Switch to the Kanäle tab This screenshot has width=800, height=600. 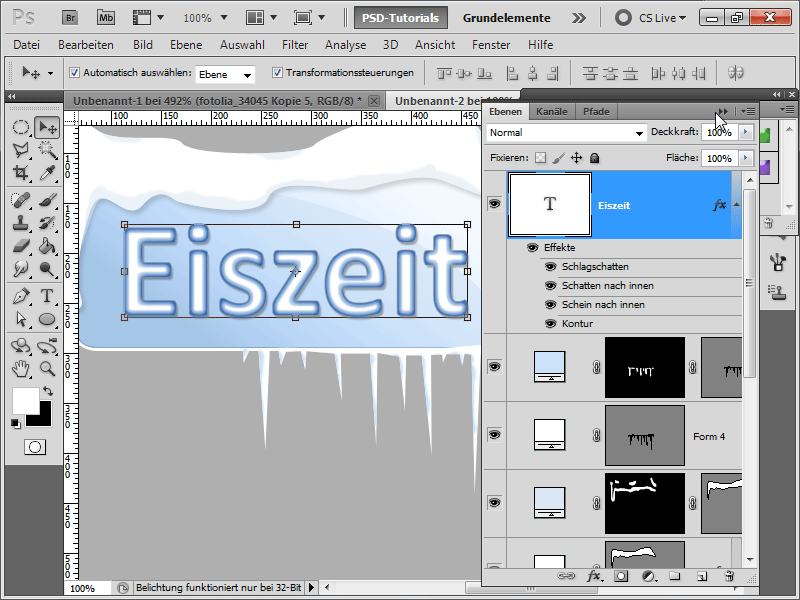[552, 112]
